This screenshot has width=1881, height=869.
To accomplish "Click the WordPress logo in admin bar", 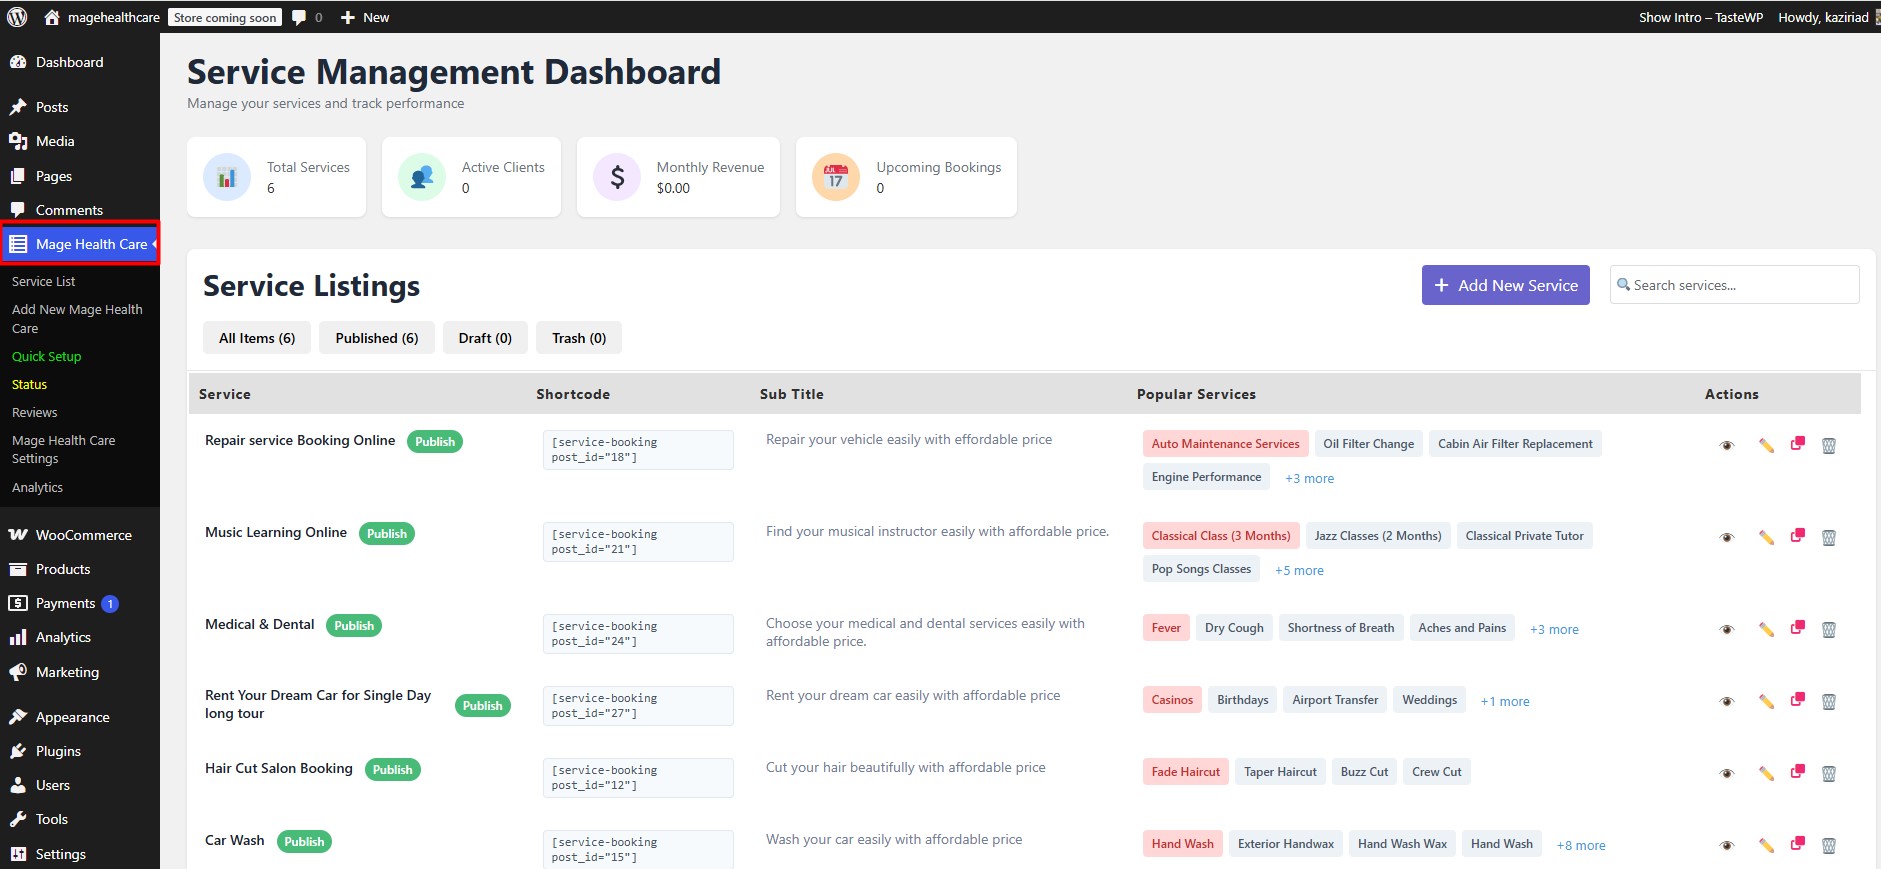I will click(17, 17).
